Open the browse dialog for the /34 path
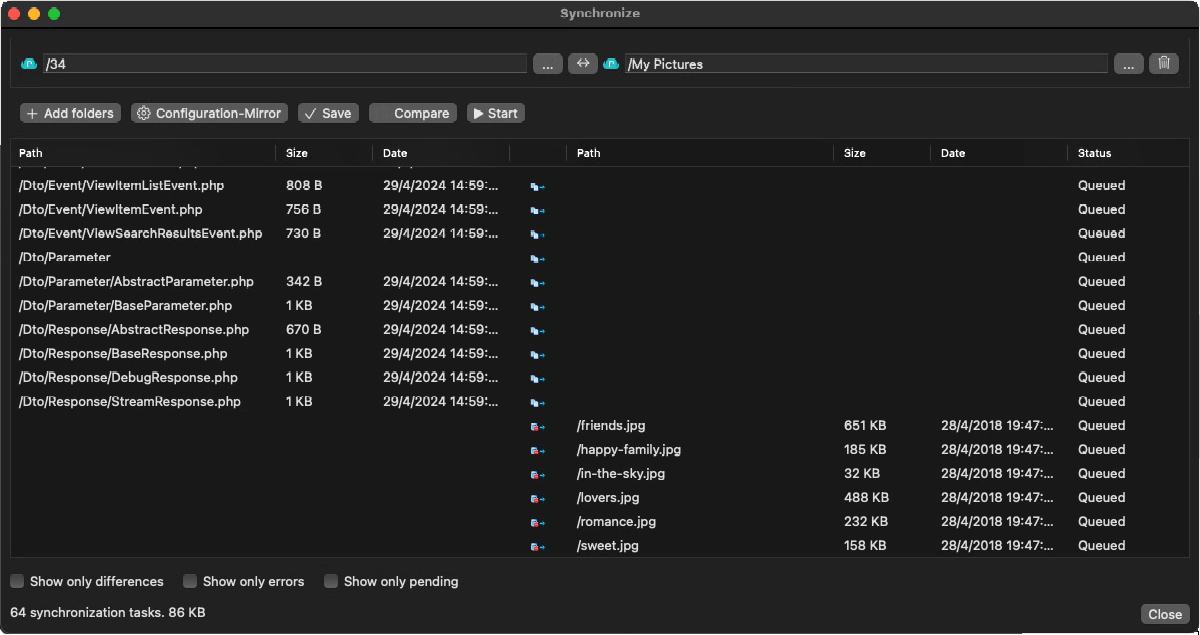 point(547,63)
